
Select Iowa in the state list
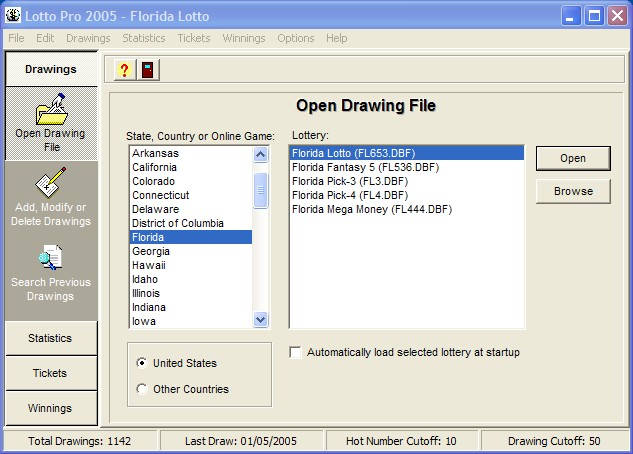click(191, 321)
